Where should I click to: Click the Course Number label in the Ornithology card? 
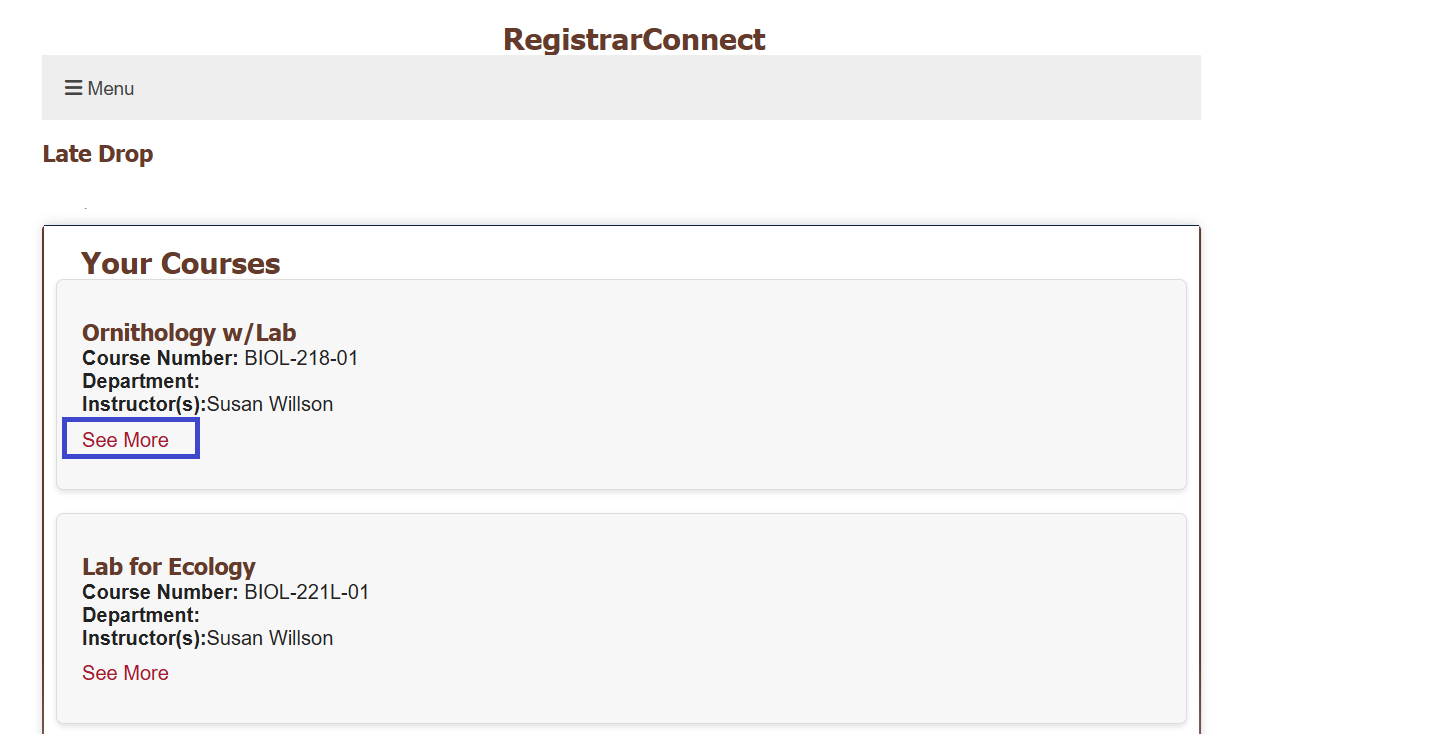pyautogui.click(x=160, y=358)
